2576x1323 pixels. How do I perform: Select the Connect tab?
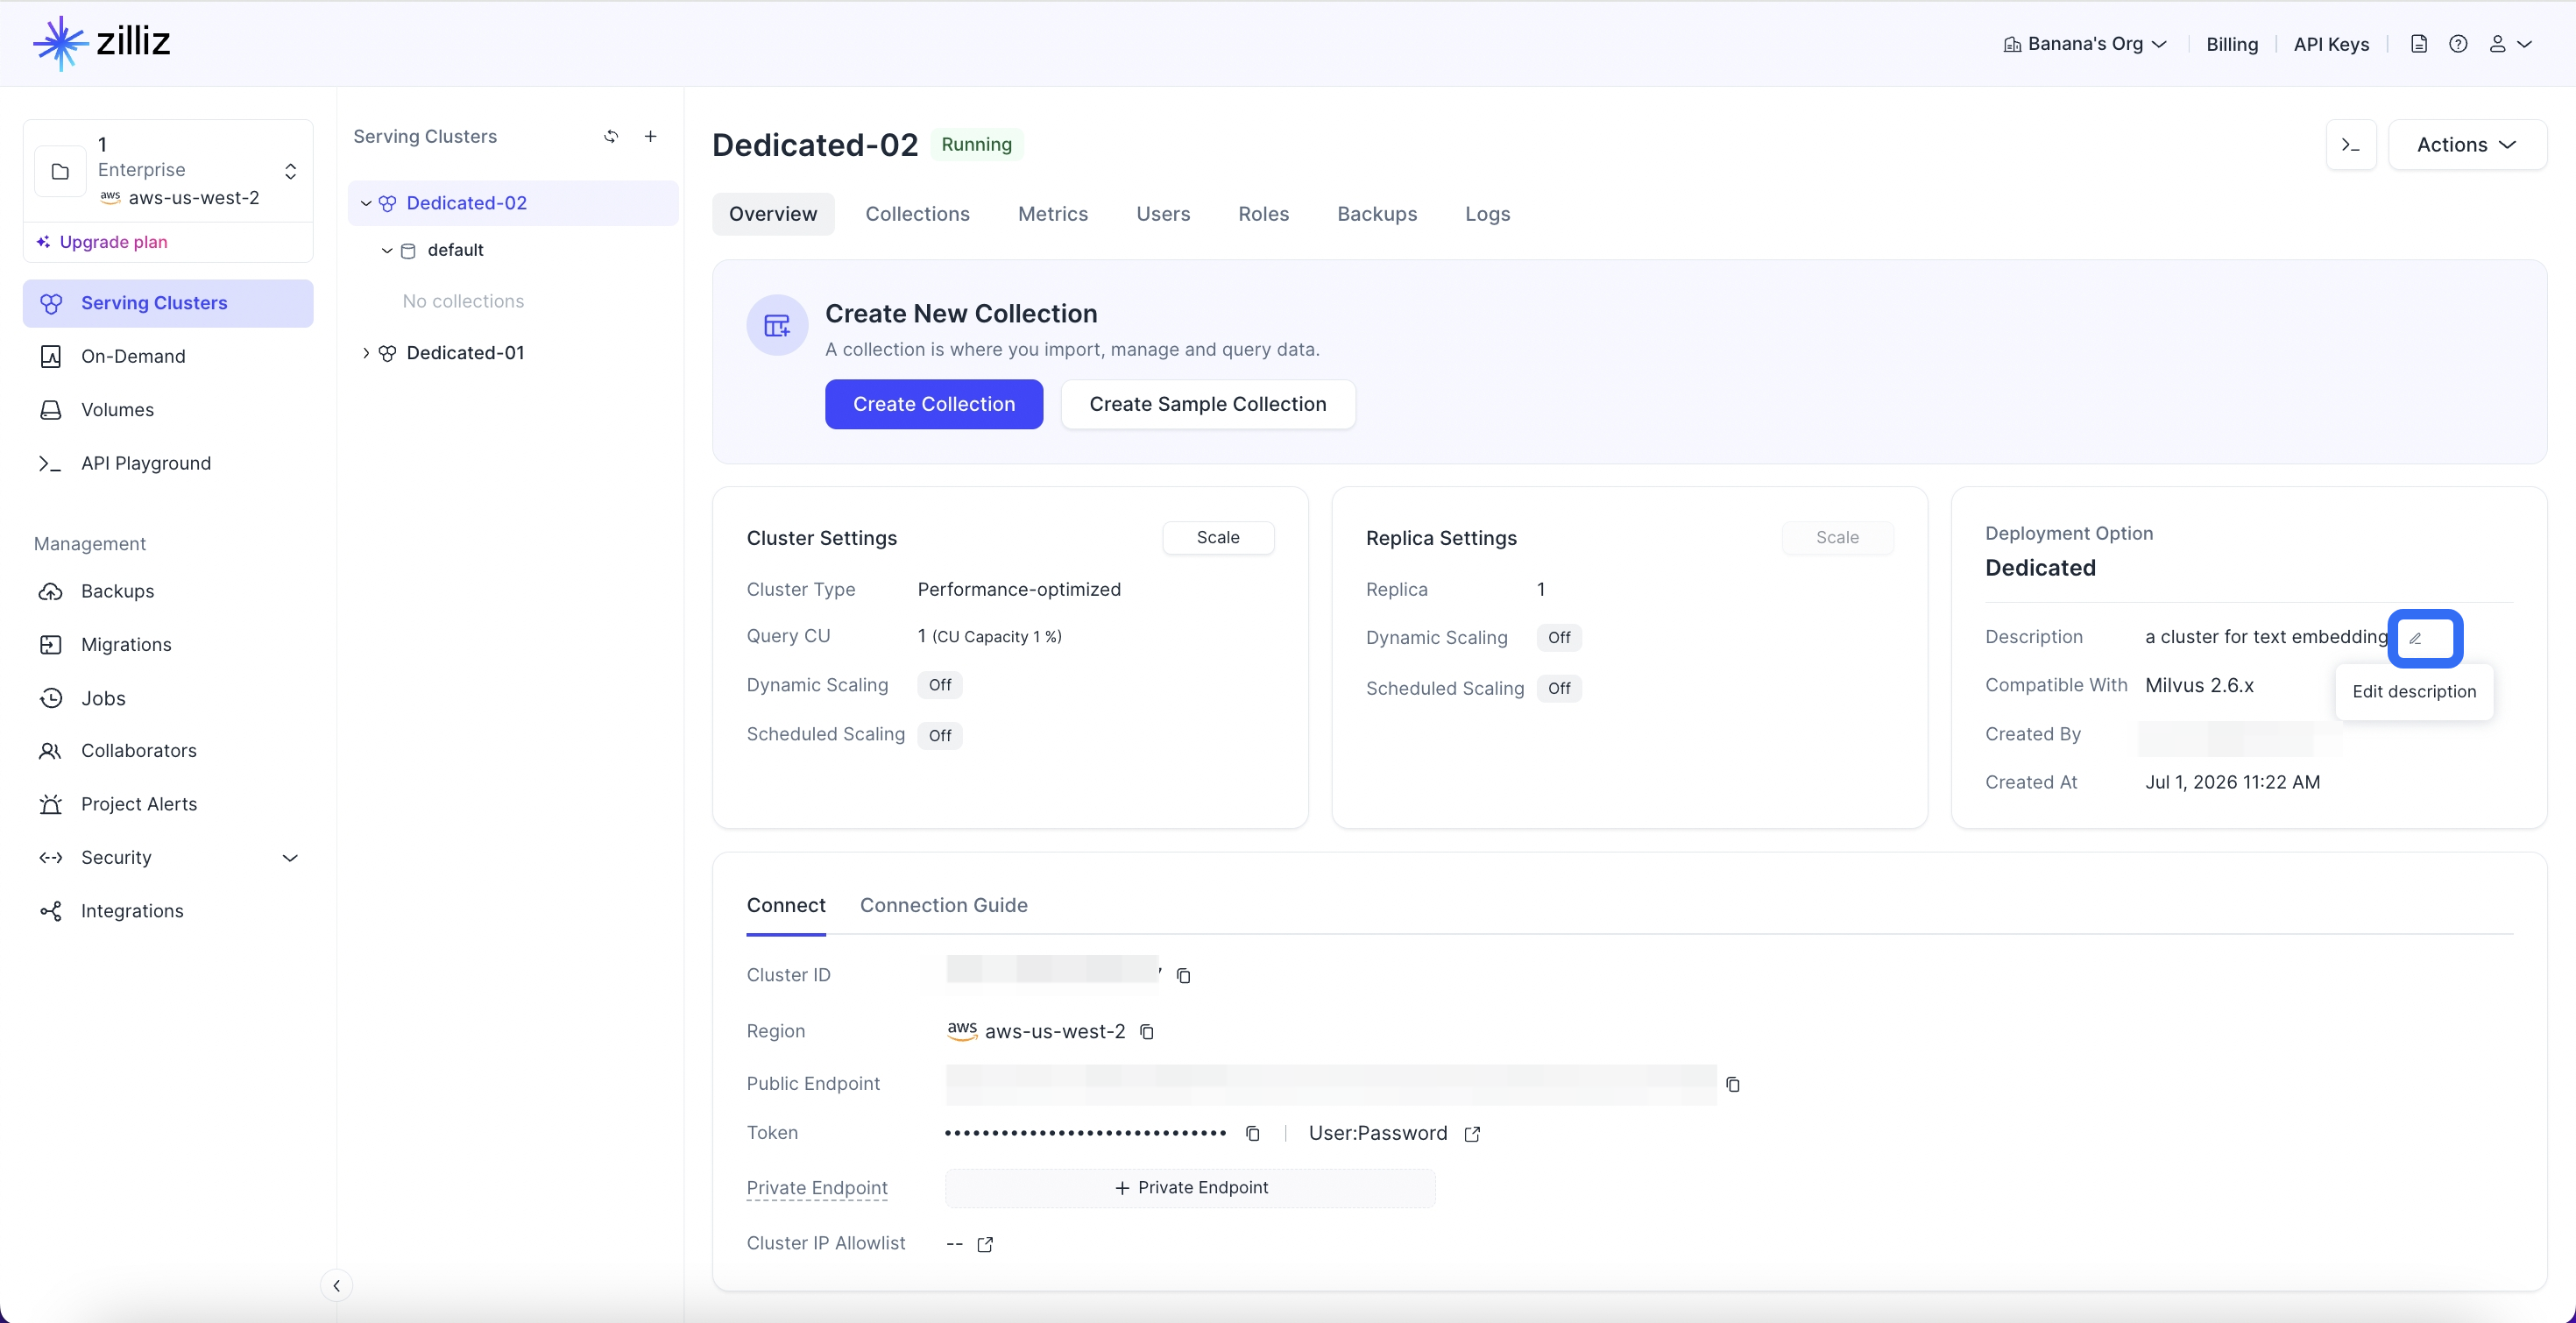(786, 905)
